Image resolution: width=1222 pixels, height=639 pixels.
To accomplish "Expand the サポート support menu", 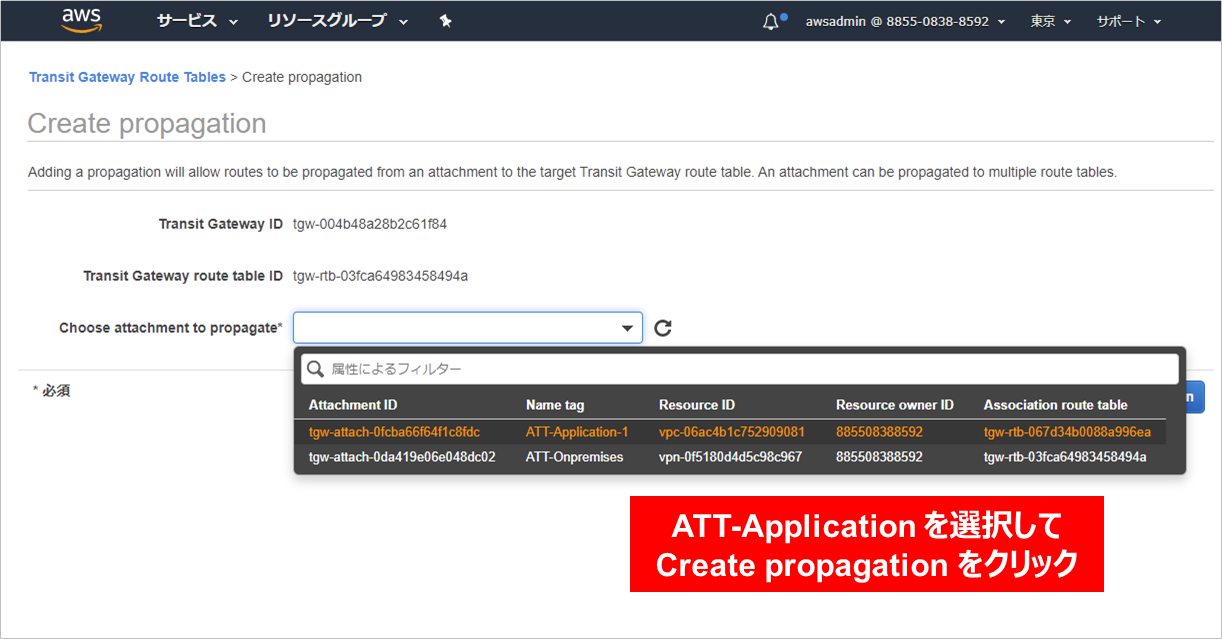I will tap(1128, 21).
